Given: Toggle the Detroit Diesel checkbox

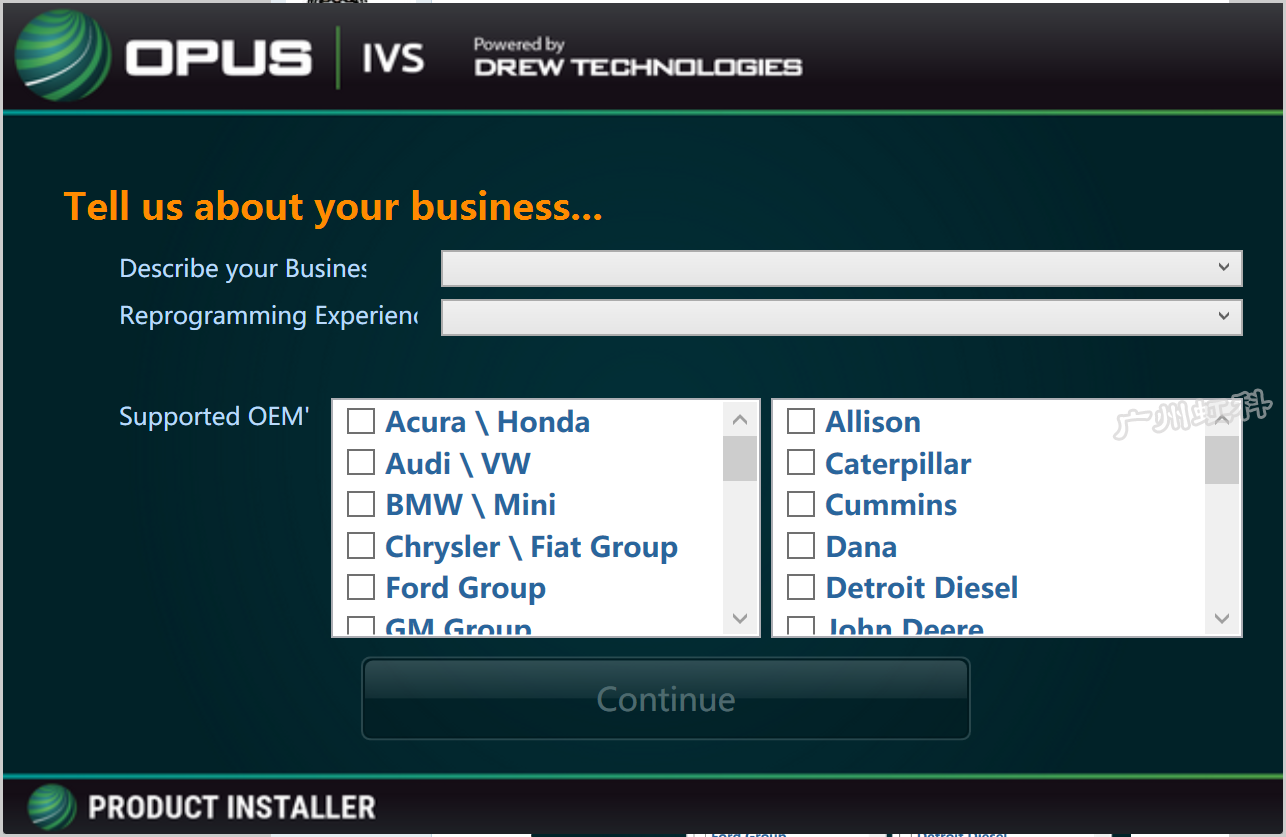Looking at the screenshot, I should click(801, 587).
